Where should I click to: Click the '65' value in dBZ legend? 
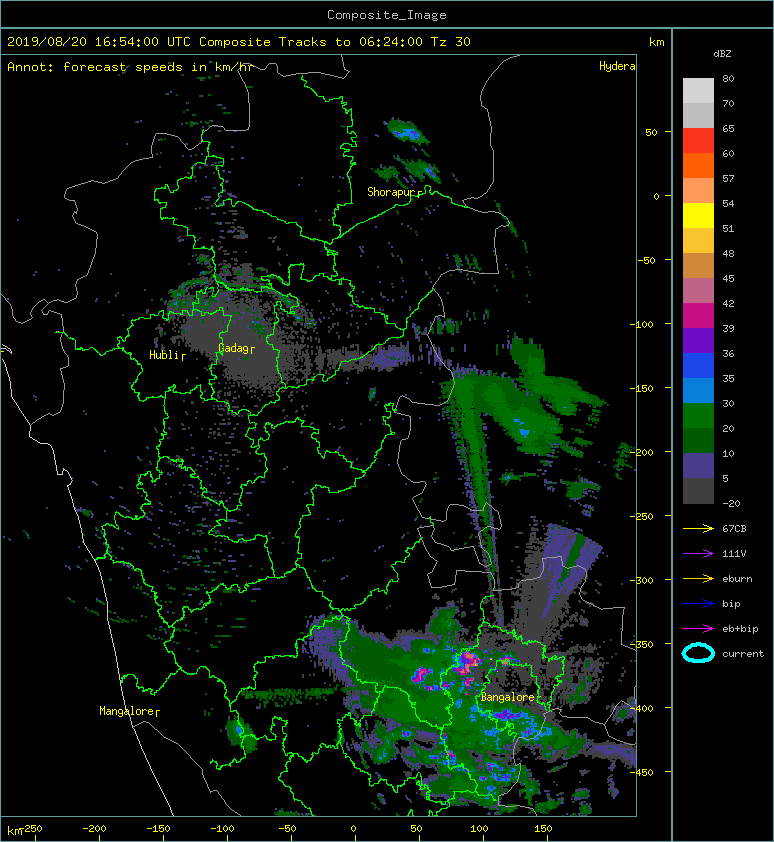[728, 128]
